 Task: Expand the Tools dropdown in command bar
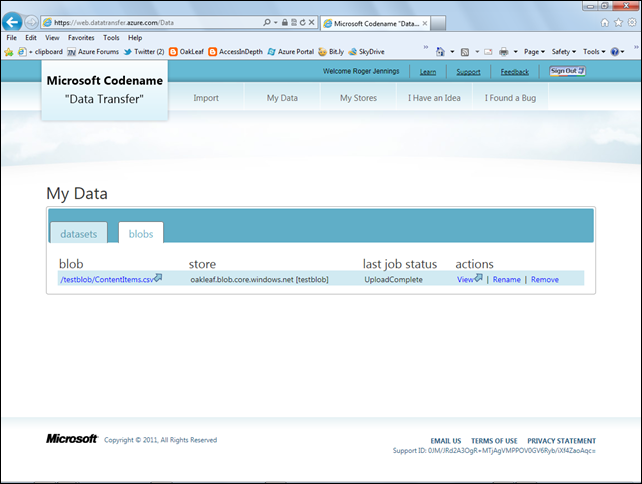click(593, 51)
